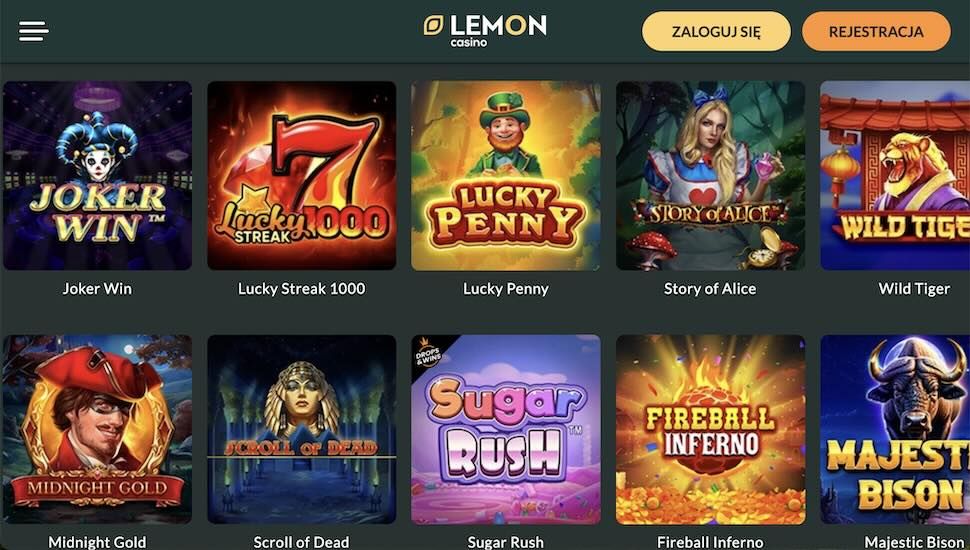The width and height of the screenshot is (970, 550).
Task: Open the Midnight Gold game tile
Action: coord(97,429)
